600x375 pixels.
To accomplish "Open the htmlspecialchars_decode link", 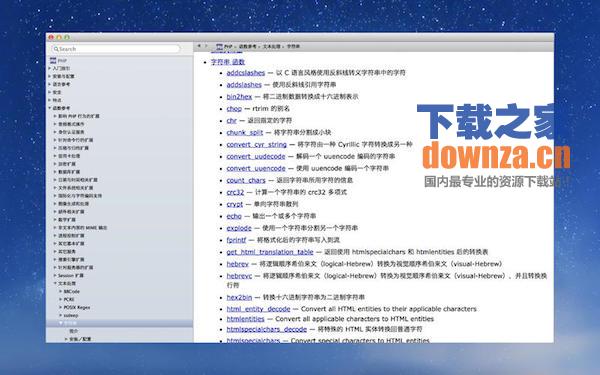I will click(267, 329).
